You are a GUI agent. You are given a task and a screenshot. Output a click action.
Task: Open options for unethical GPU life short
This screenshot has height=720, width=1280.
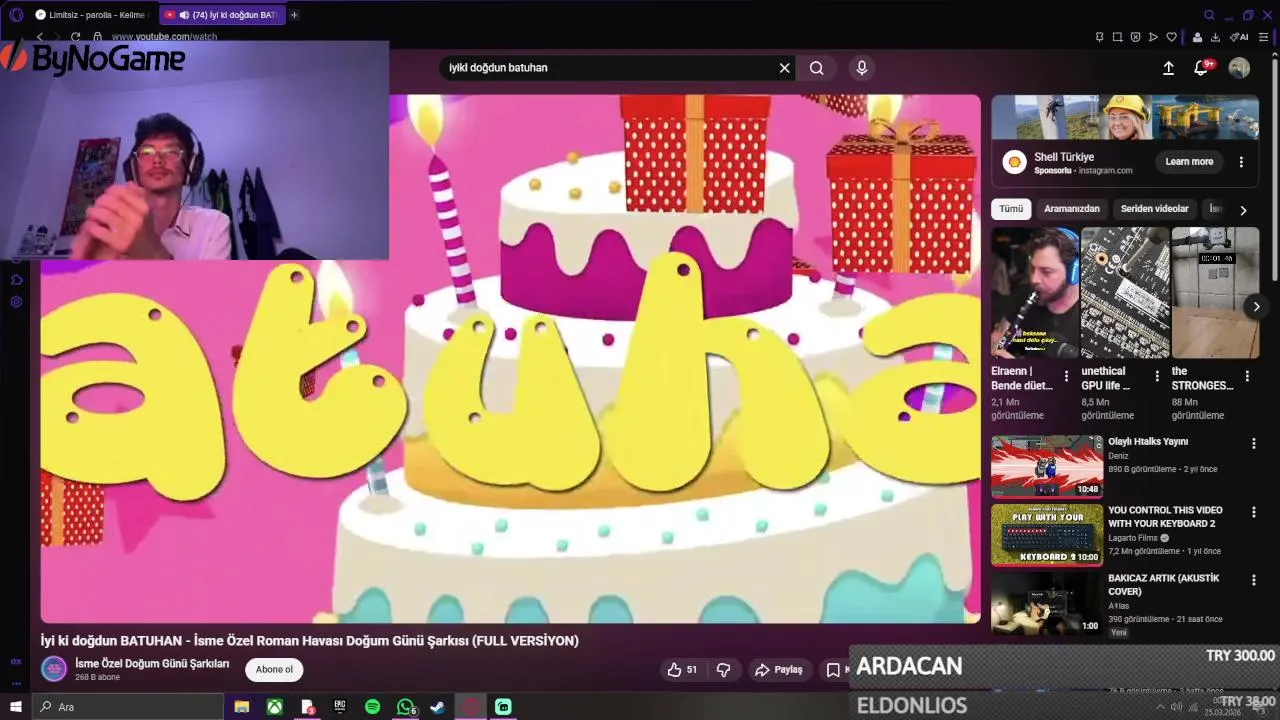pyautogui.click(x=1157, y=377)
